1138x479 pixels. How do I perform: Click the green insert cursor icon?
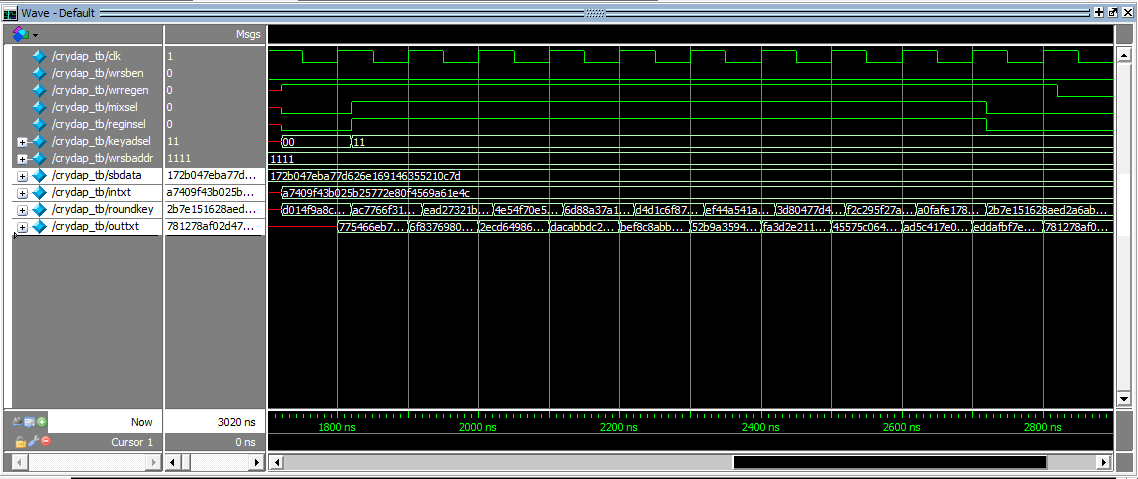(43, 422)
